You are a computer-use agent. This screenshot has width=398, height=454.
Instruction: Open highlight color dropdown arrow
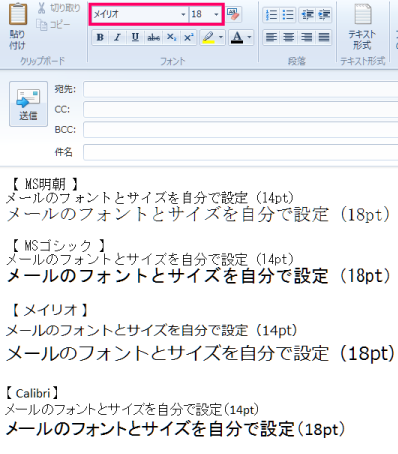click(221, 37)
